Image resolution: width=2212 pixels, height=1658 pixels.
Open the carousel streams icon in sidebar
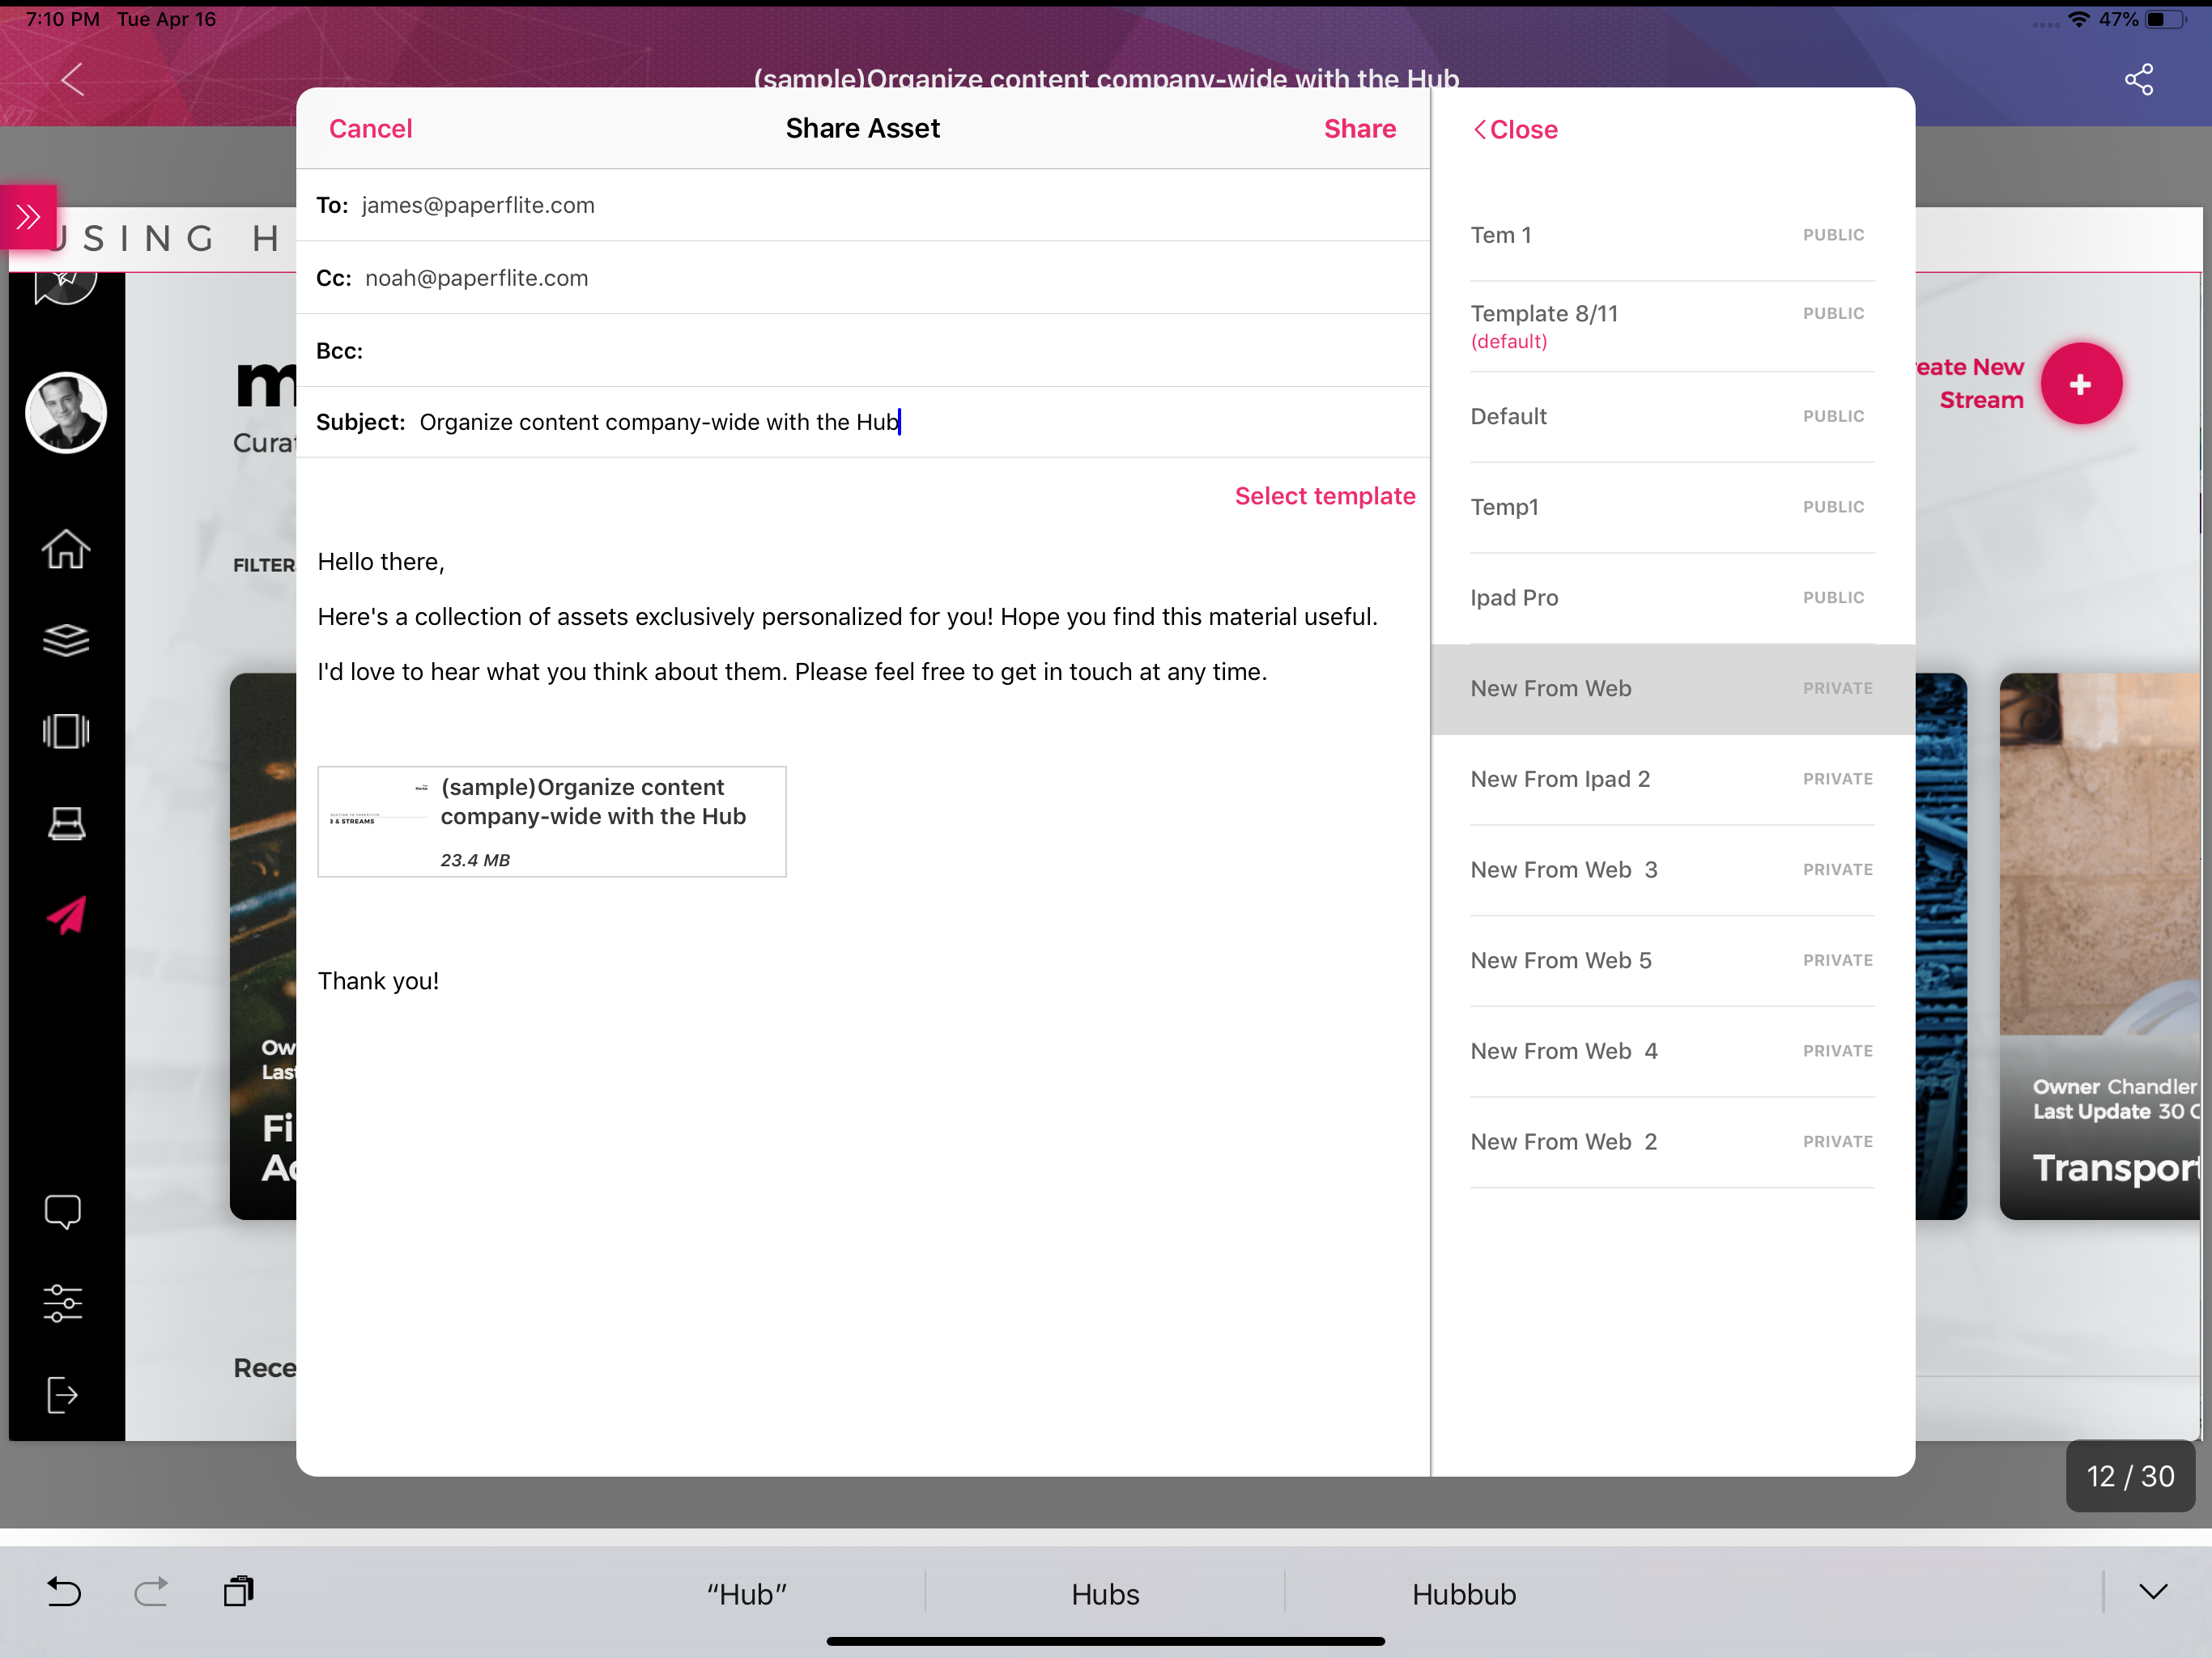point(66,731)
